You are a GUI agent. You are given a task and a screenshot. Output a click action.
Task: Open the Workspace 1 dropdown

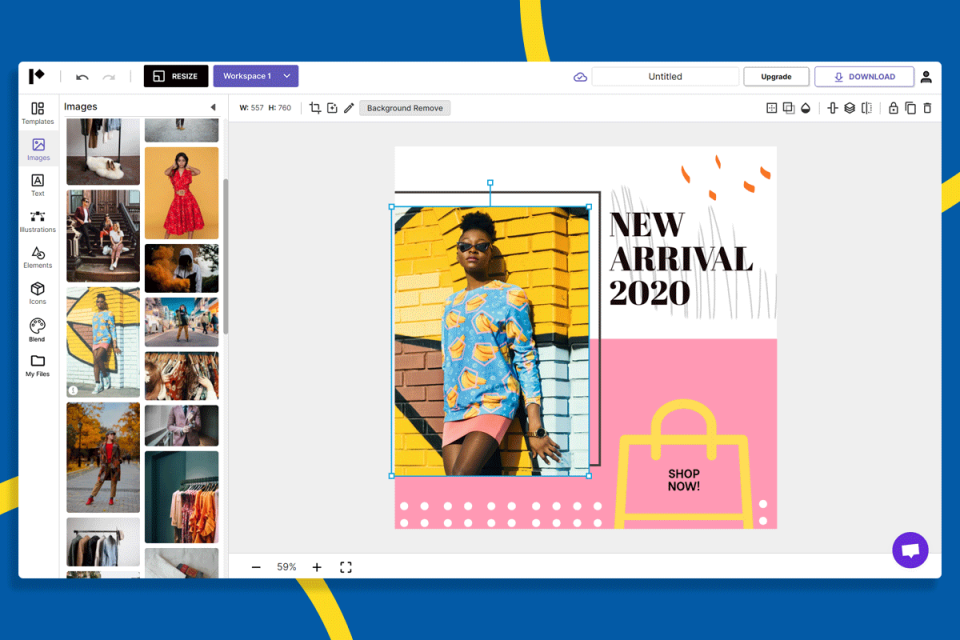coord(255,75)
